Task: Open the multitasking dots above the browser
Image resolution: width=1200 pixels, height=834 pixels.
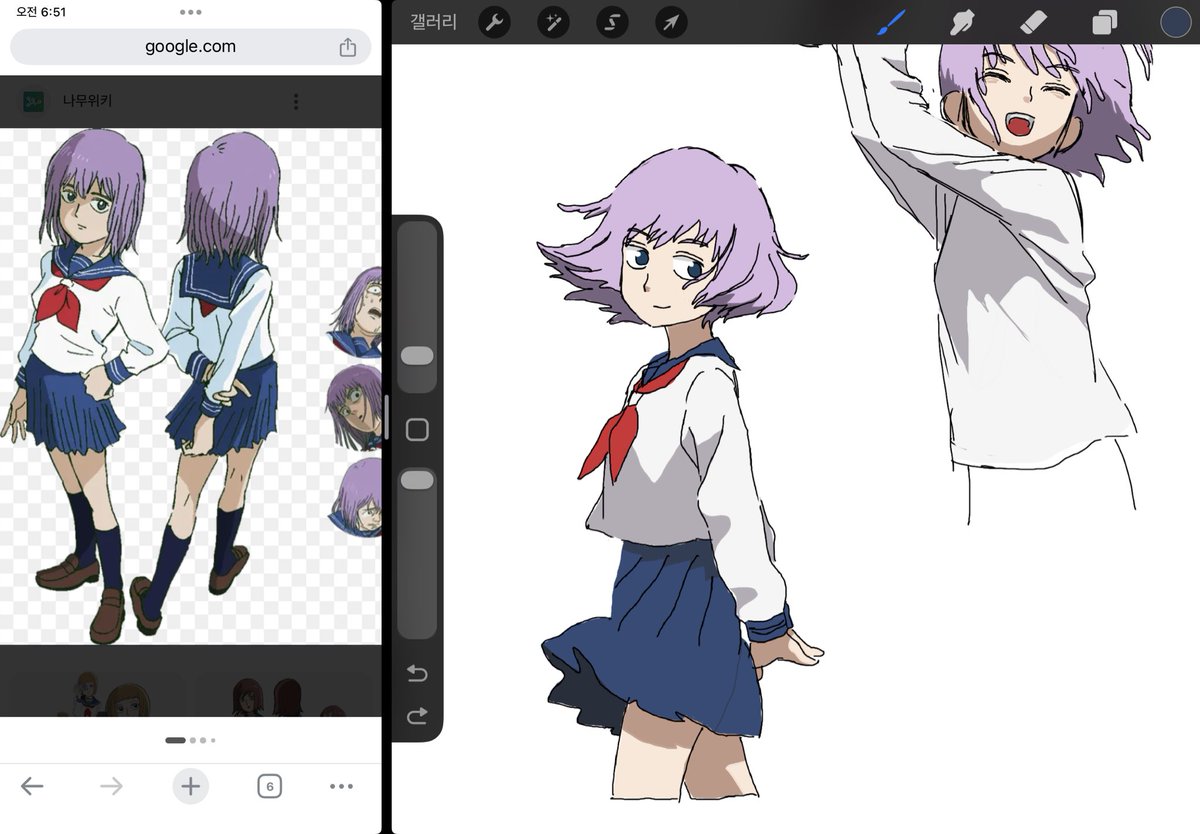Action: coord(190,12)
